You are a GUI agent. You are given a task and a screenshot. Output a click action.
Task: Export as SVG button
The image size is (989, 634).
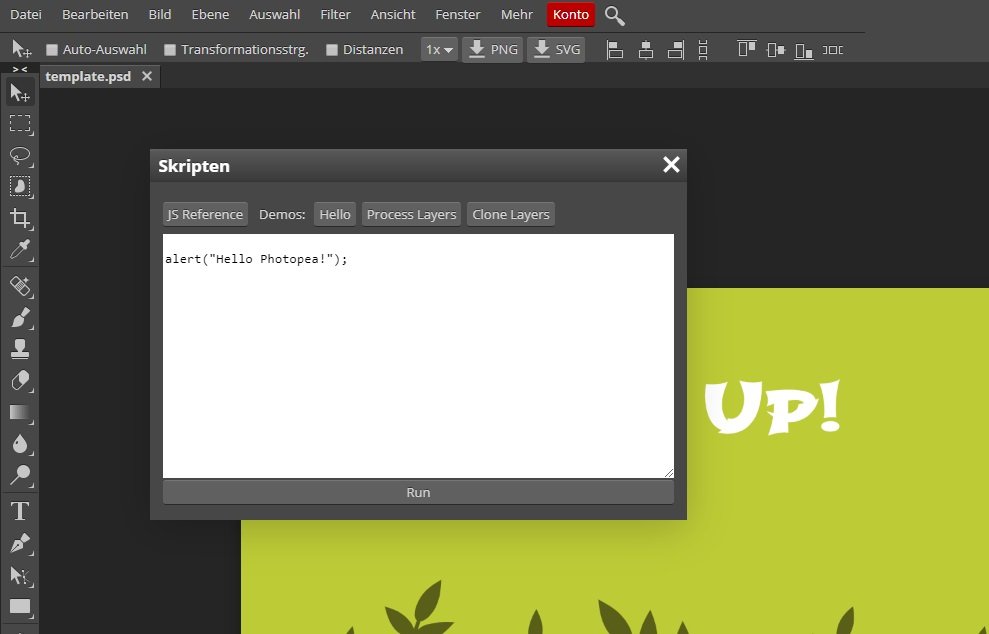(x=556, y=49)
